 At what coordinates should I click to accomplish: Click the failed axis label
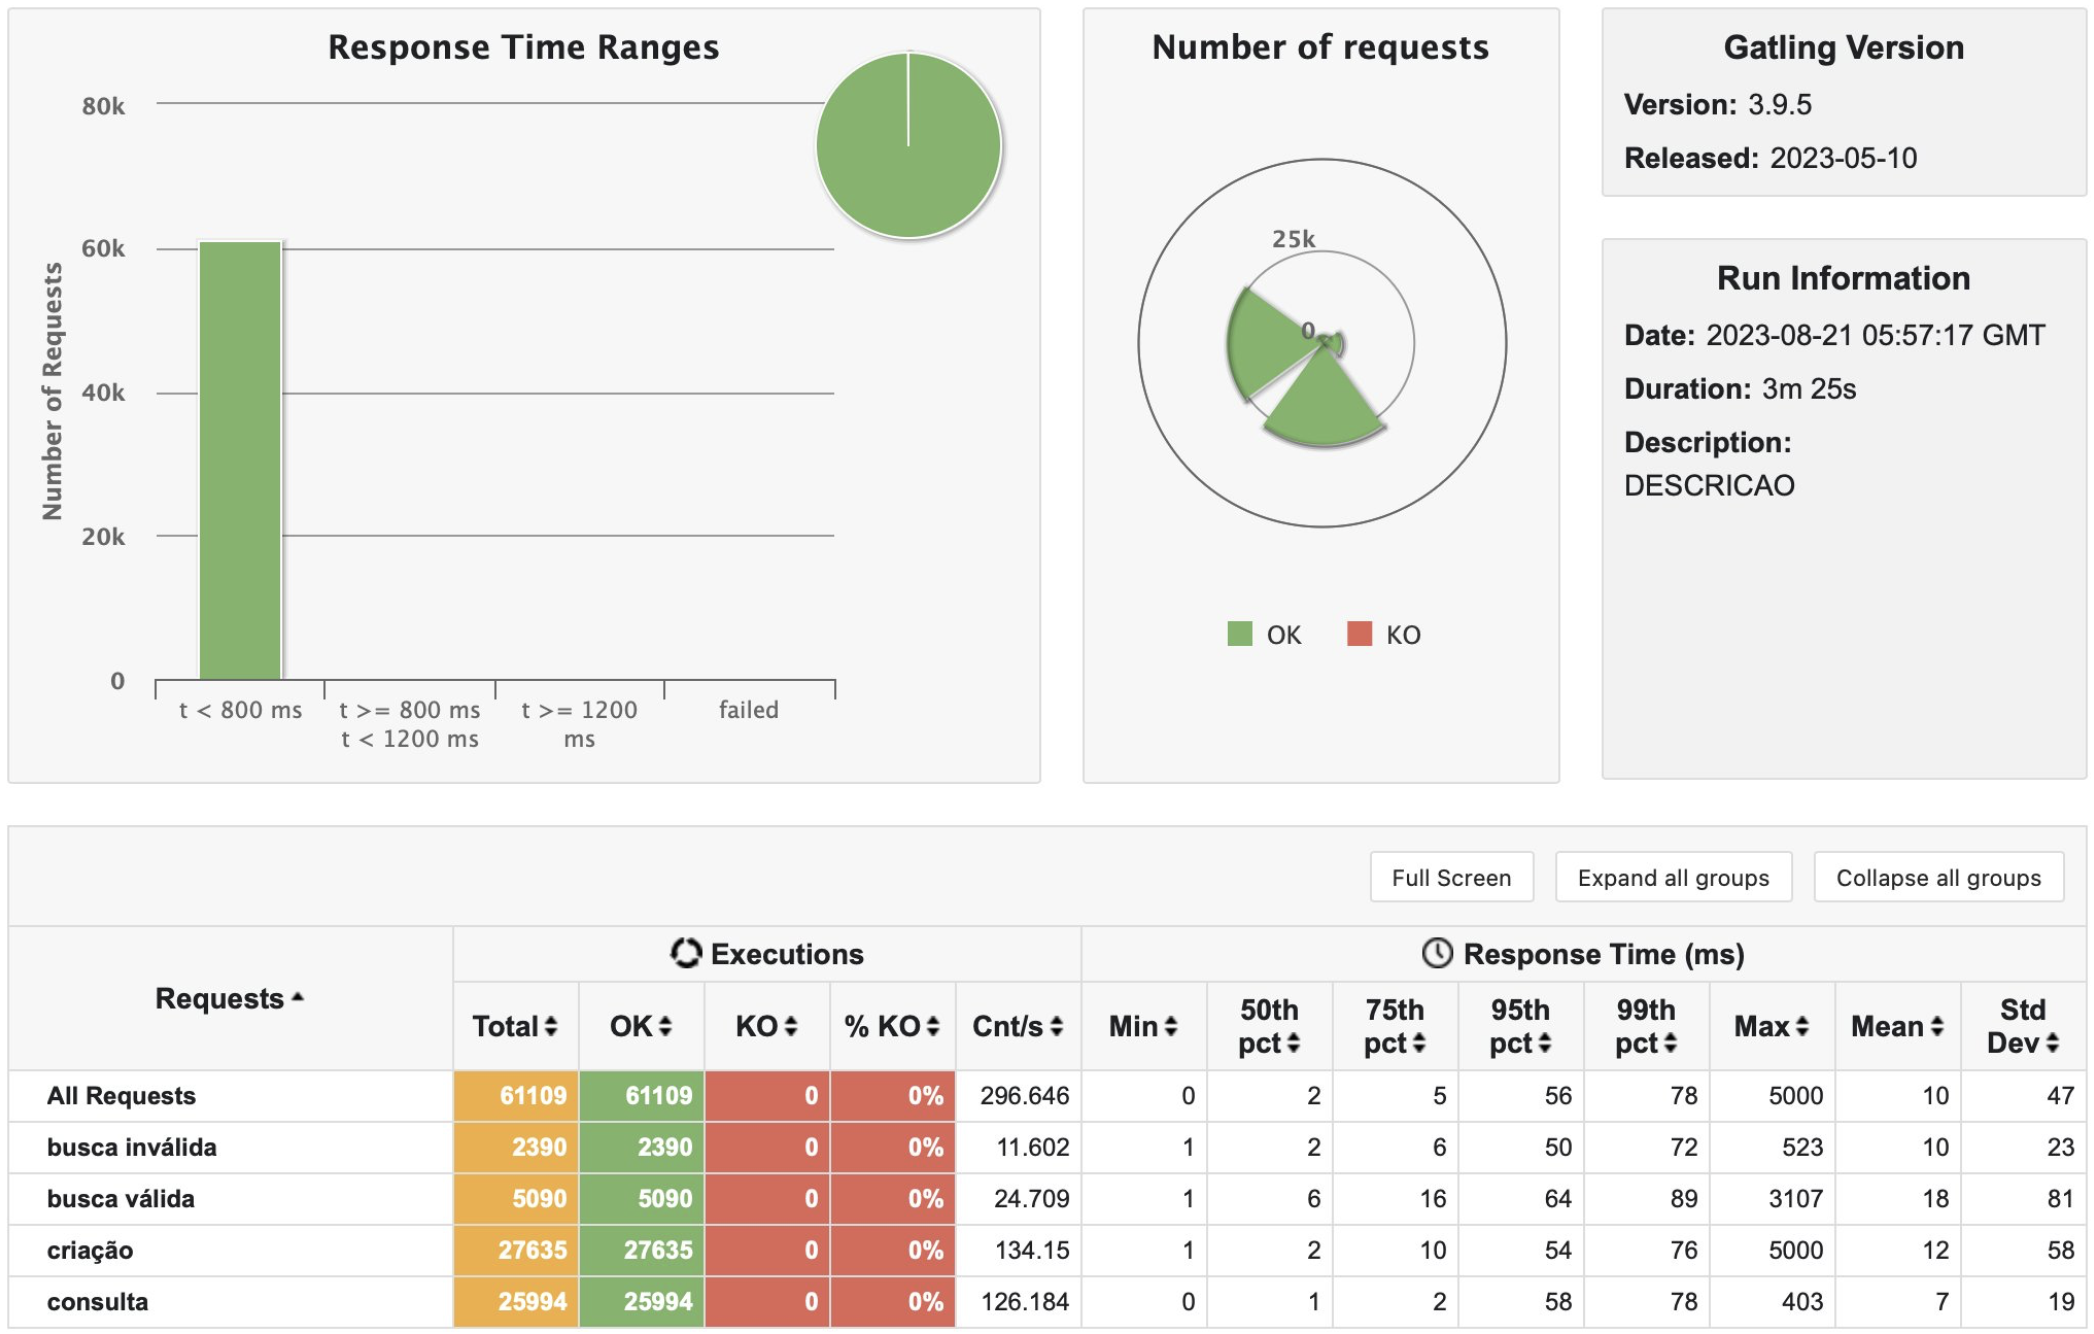[748, 709]
